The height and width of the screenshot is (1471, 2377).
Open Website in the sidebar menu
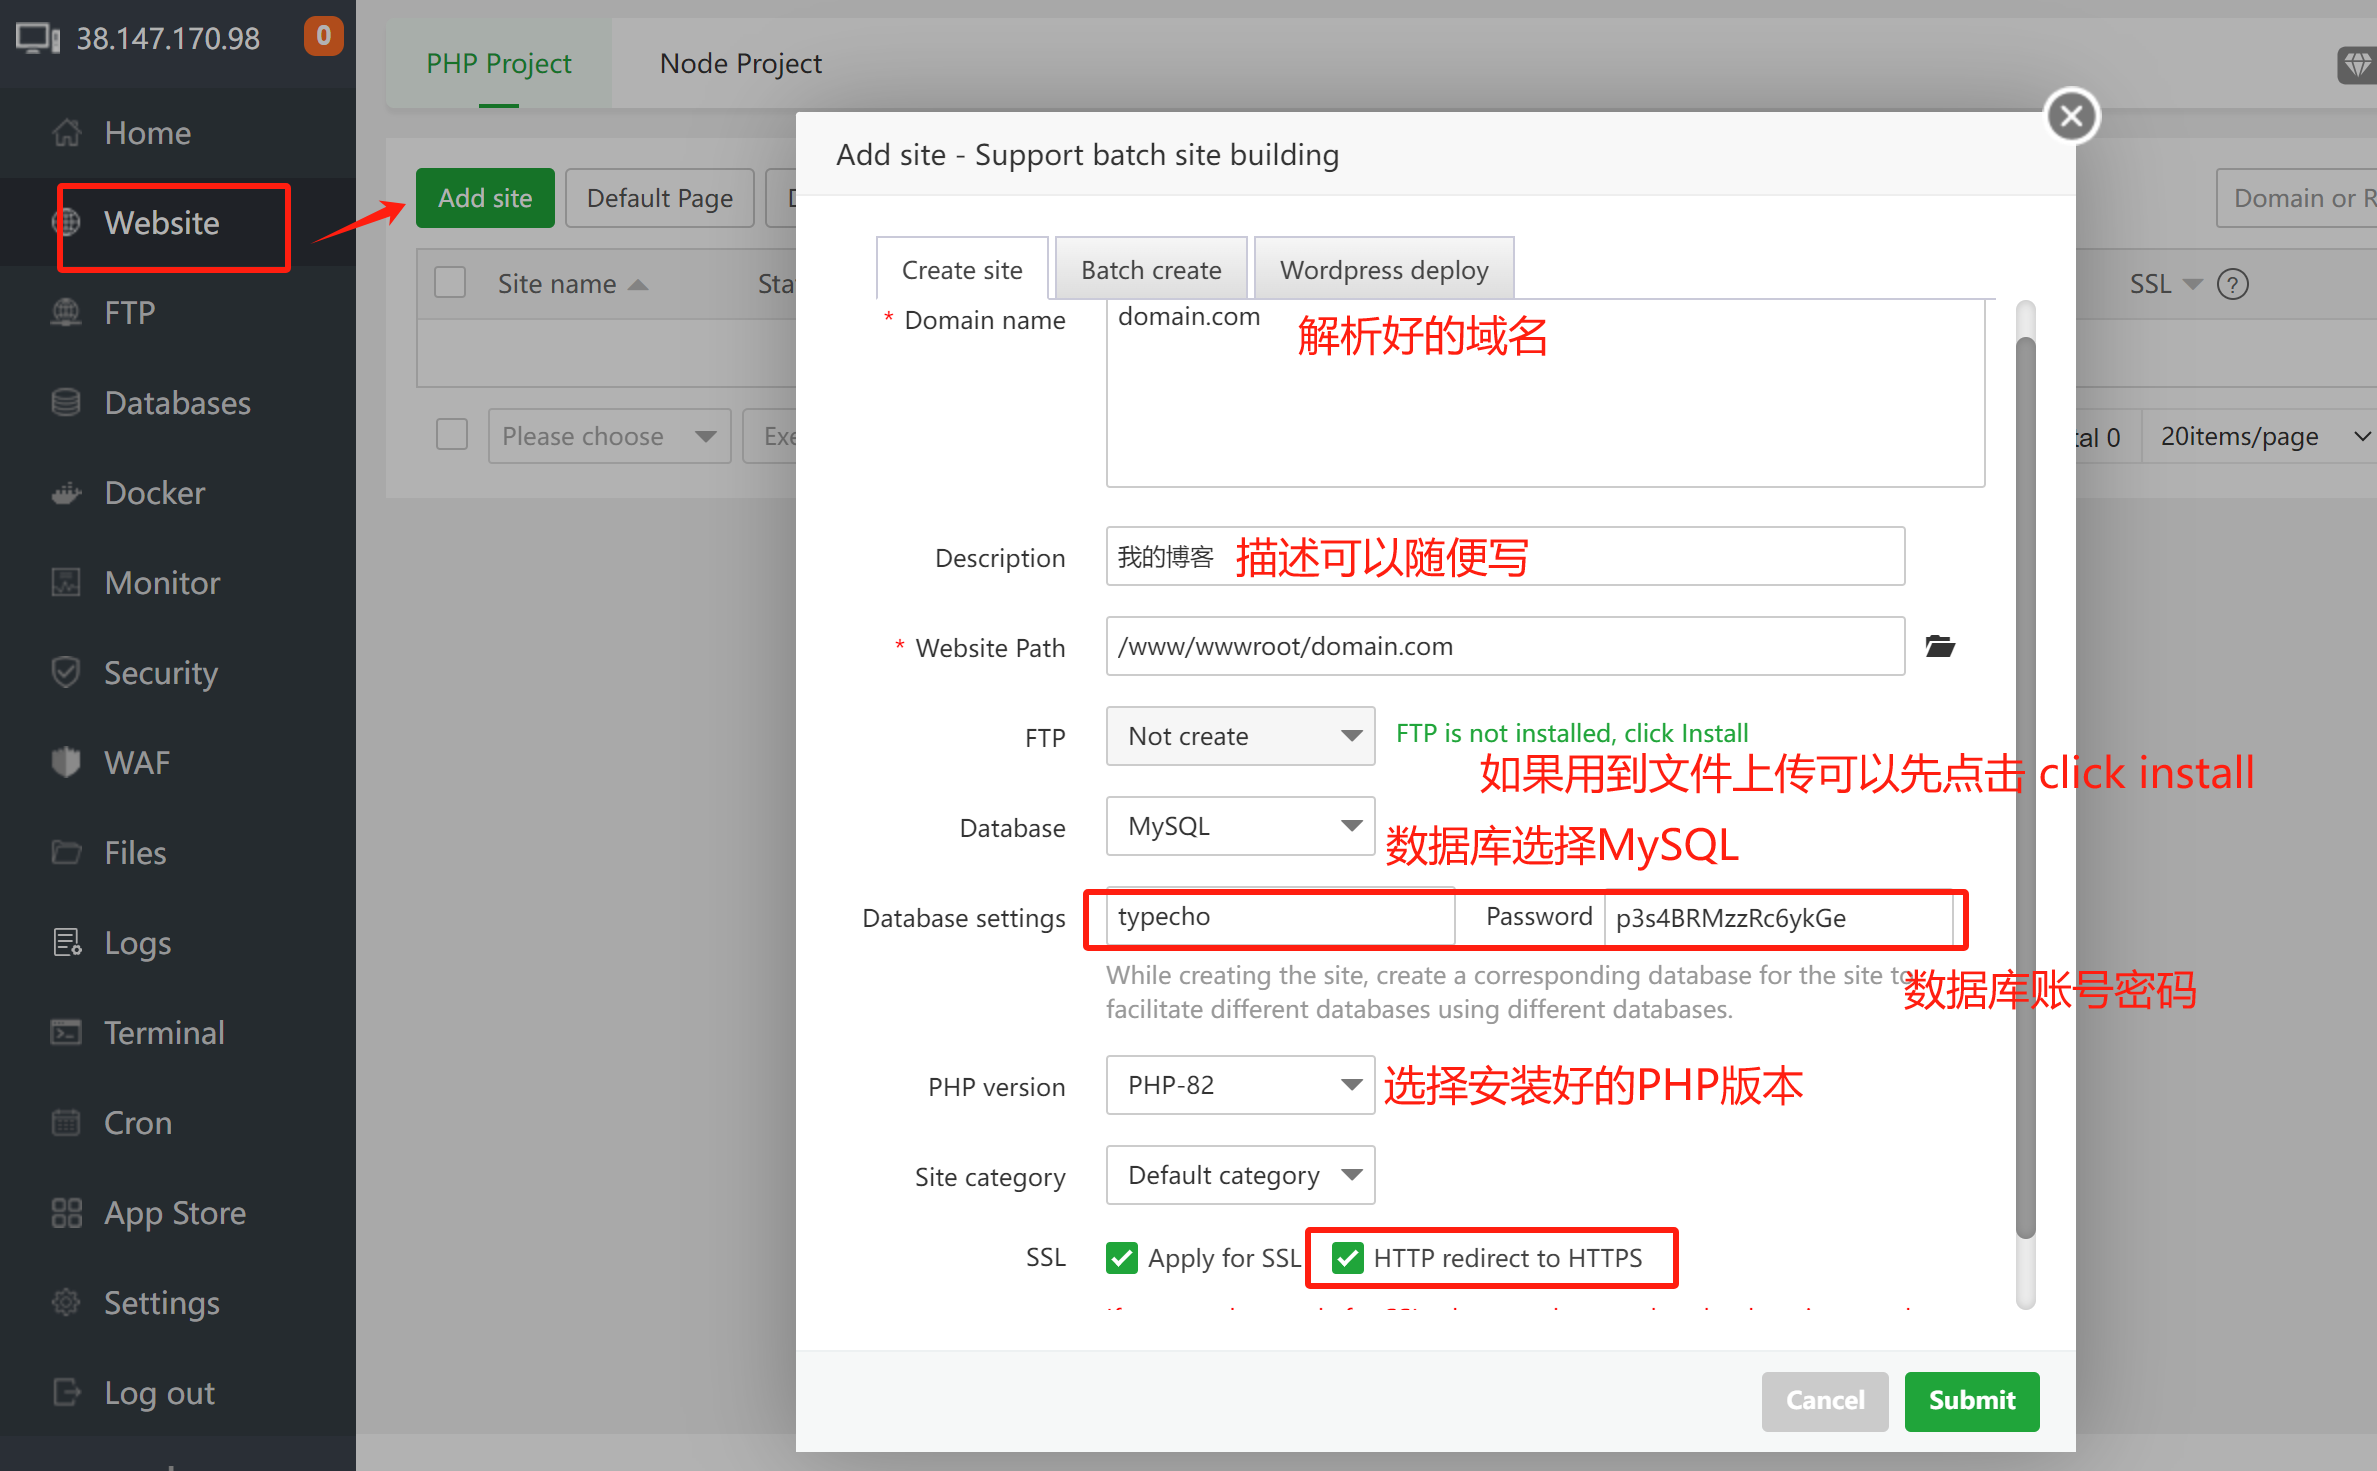pyautogui.click(x=178, y=222)
